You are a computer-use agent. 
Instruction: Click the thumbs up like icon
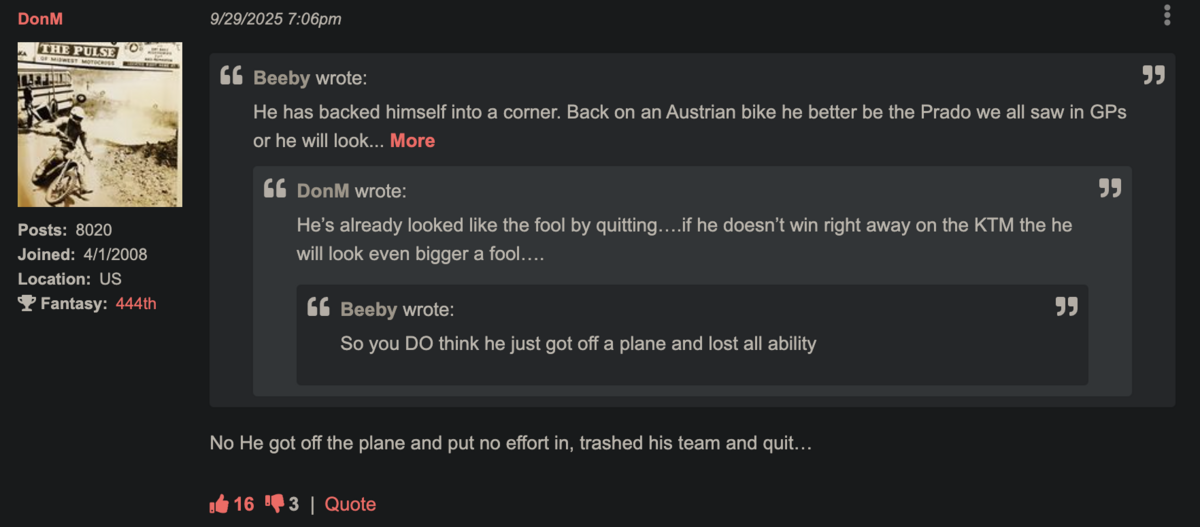[x=219, y=504]
